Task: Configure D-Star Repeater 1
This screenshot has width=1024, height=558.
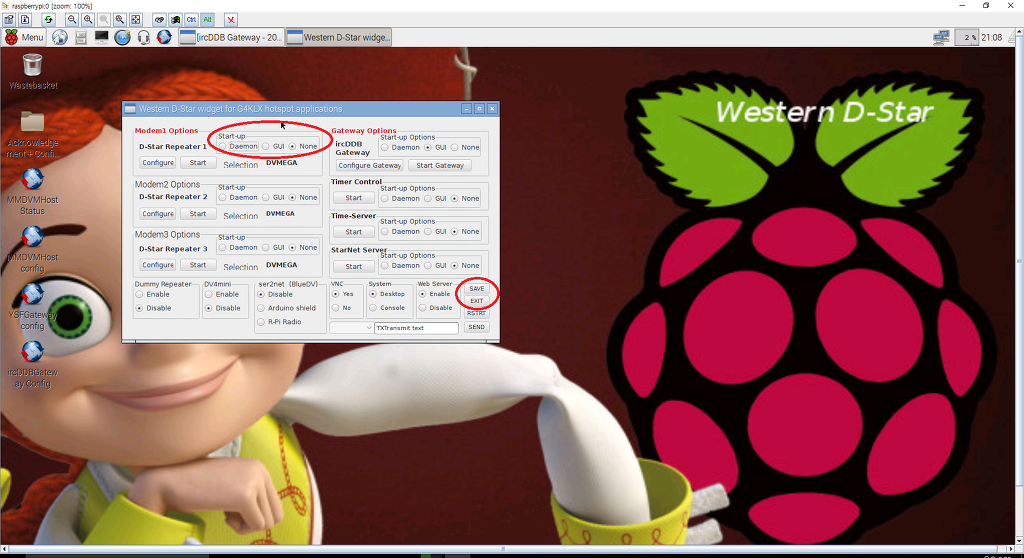Action: 157,163
